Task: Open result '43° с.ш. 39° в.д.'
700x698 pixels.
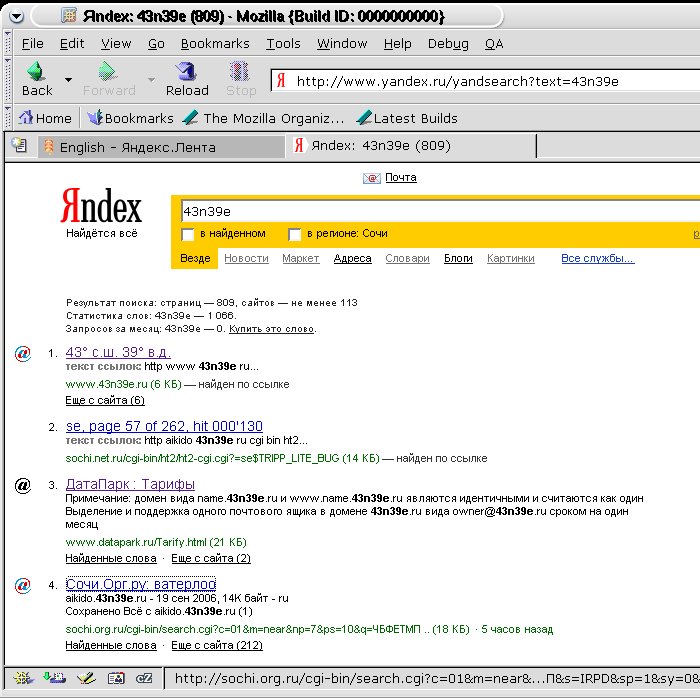Action: [118, 352]
